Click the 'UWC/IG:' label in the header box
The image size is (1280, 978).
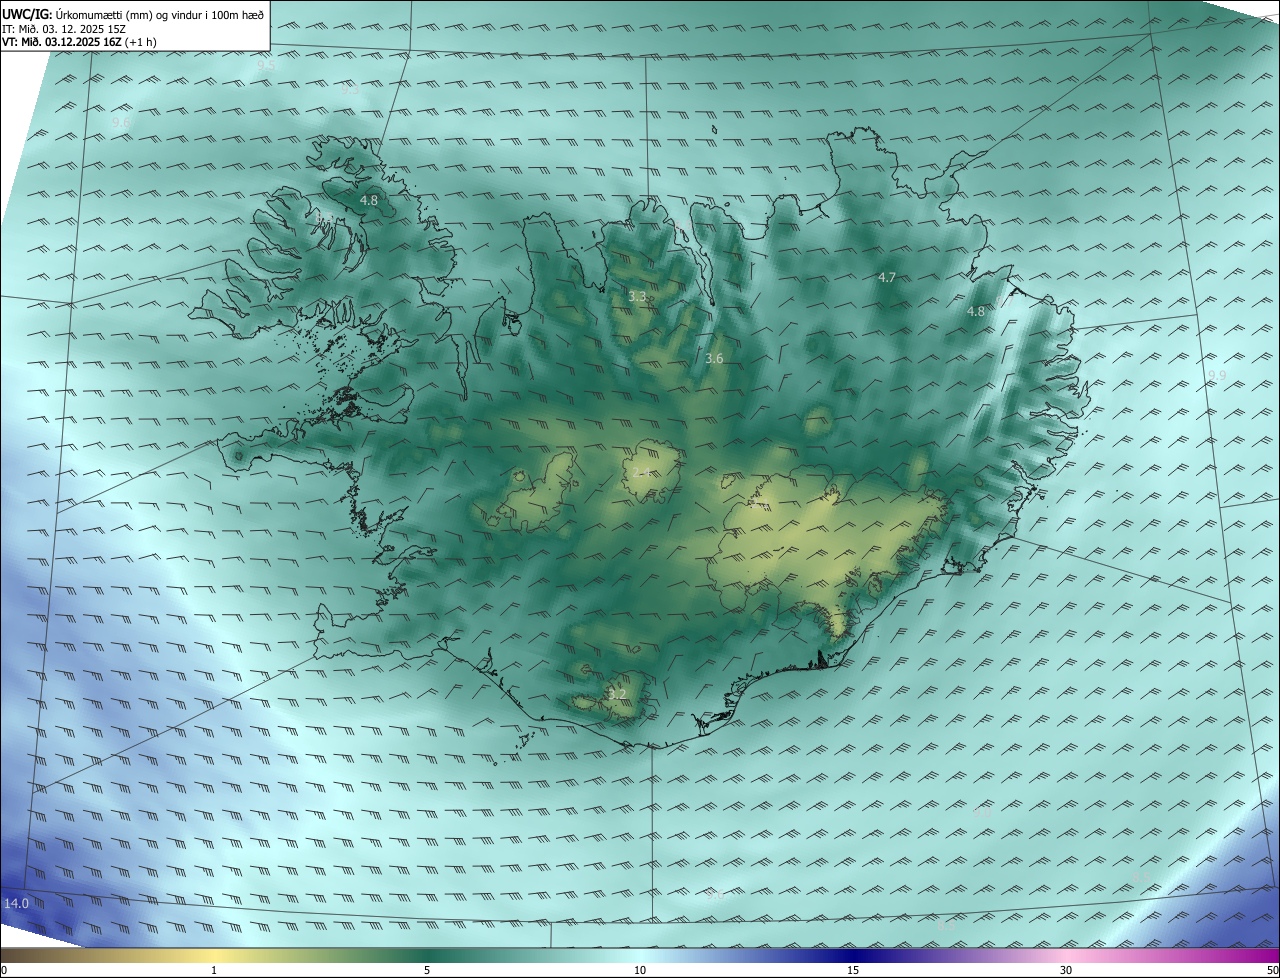27,15
